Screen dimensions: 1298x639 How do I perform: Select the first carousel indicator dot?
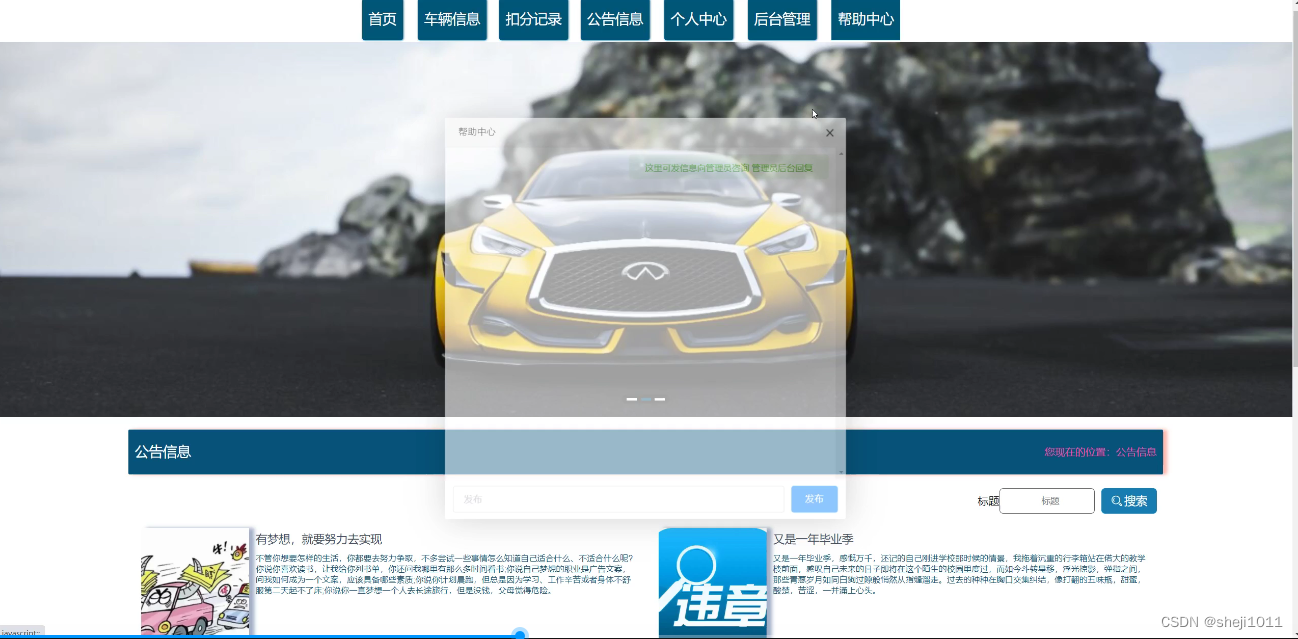(x=632, y=398)
